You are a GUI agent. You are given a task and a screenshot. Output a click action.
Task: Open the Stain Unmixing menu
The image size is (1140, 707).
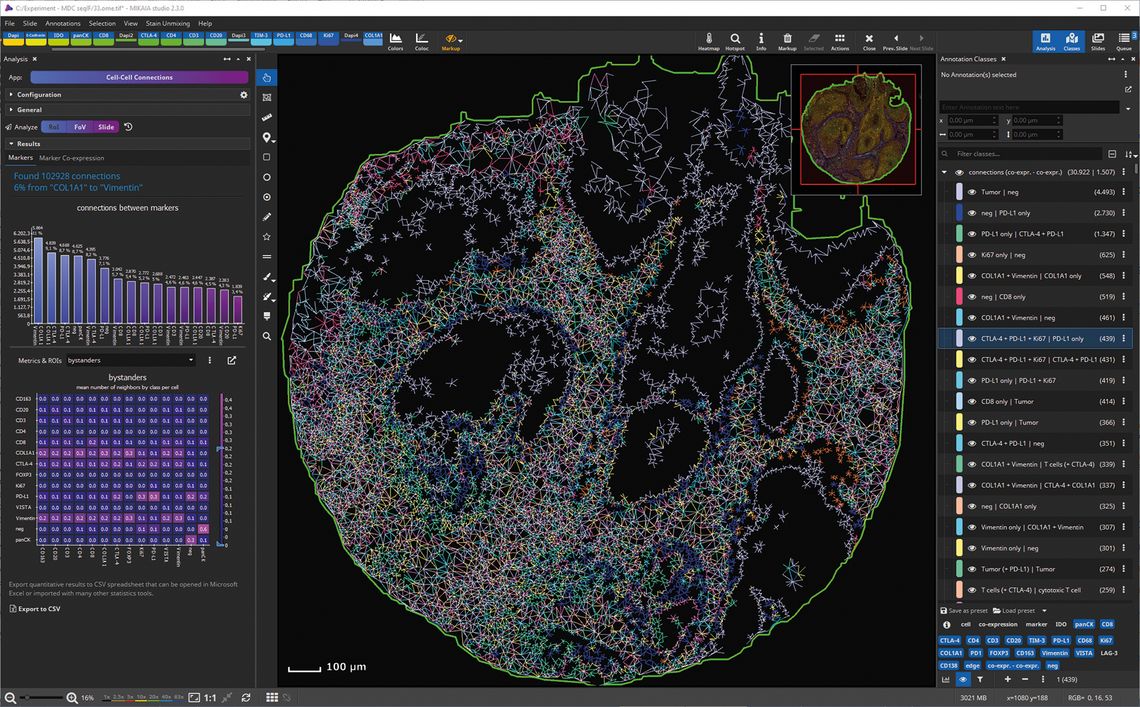click(x=167, y=23)
